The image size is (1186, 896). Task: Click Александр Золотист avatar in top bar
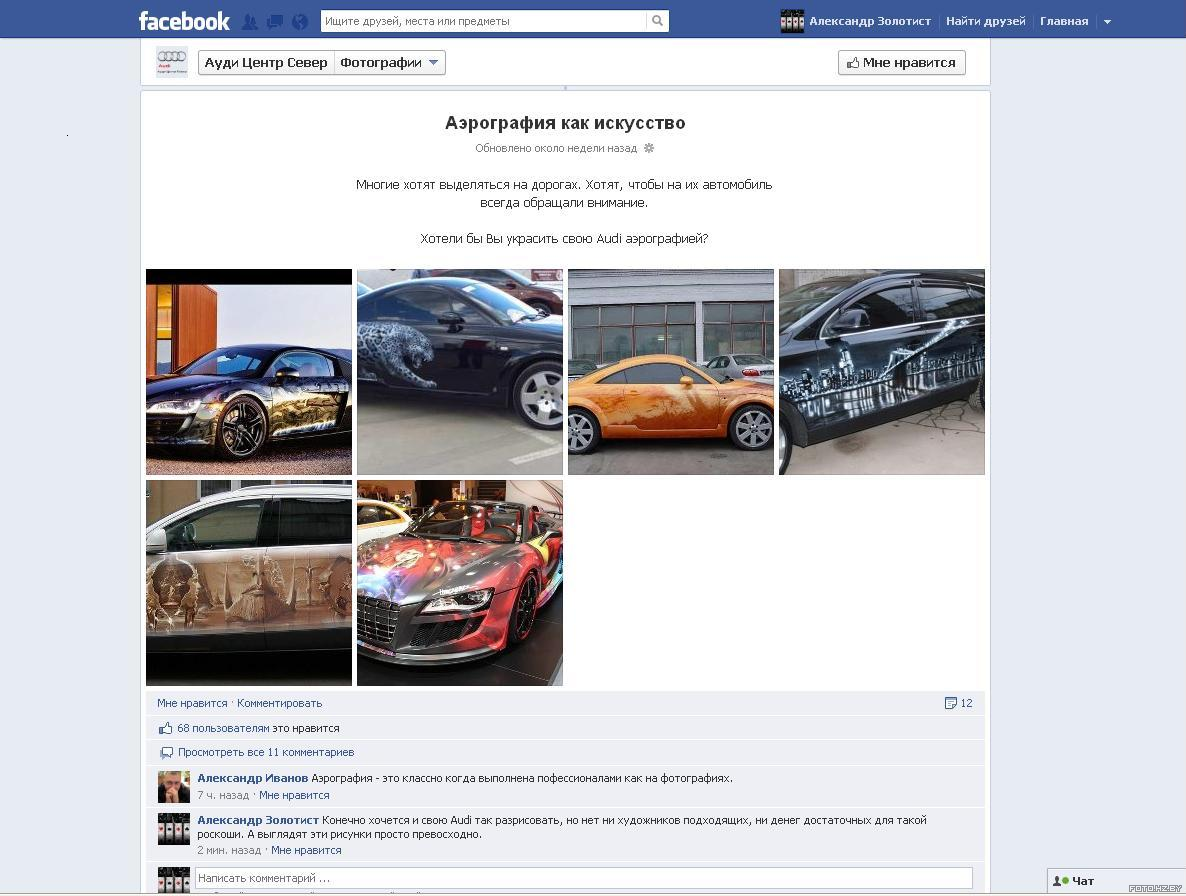[x=792, y=21]
